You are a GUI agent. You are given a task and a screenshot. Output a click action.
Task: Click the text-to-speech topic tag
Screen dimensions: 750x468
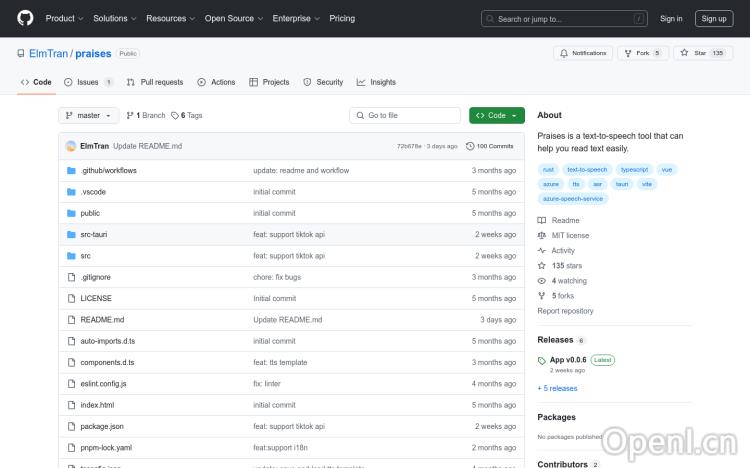(587, 170)
